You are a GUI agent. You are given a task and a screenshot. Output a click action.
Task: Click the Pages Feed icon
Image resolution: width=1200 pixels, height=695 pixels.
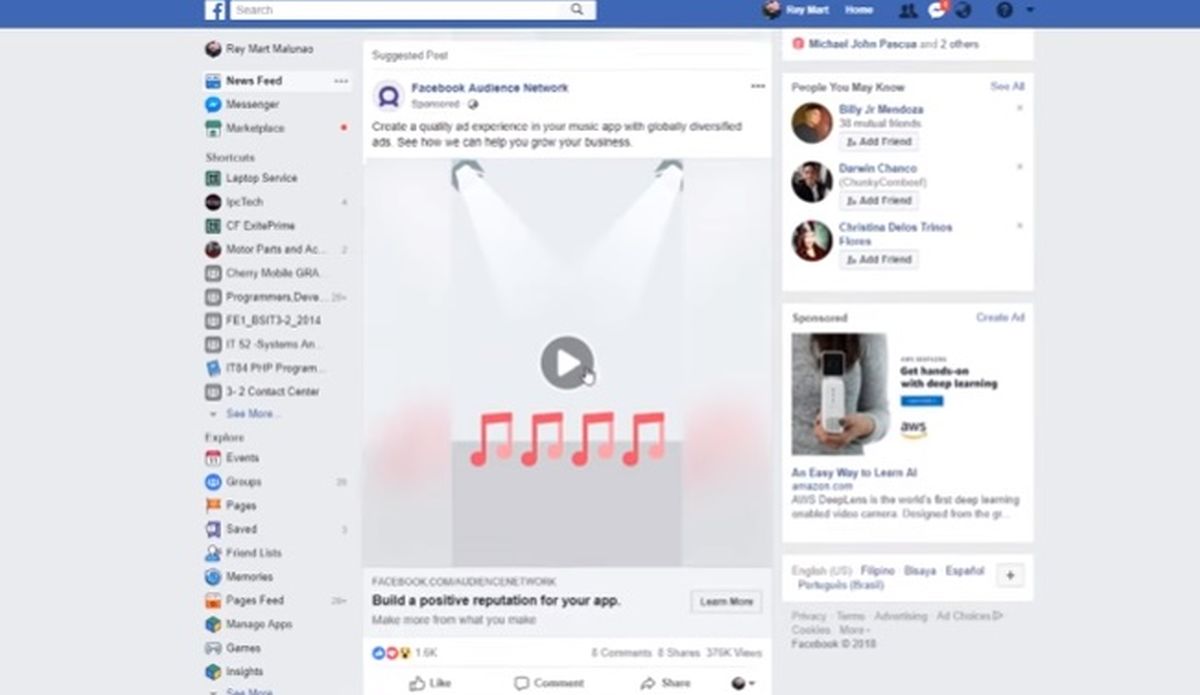click(x=213, y=601)
